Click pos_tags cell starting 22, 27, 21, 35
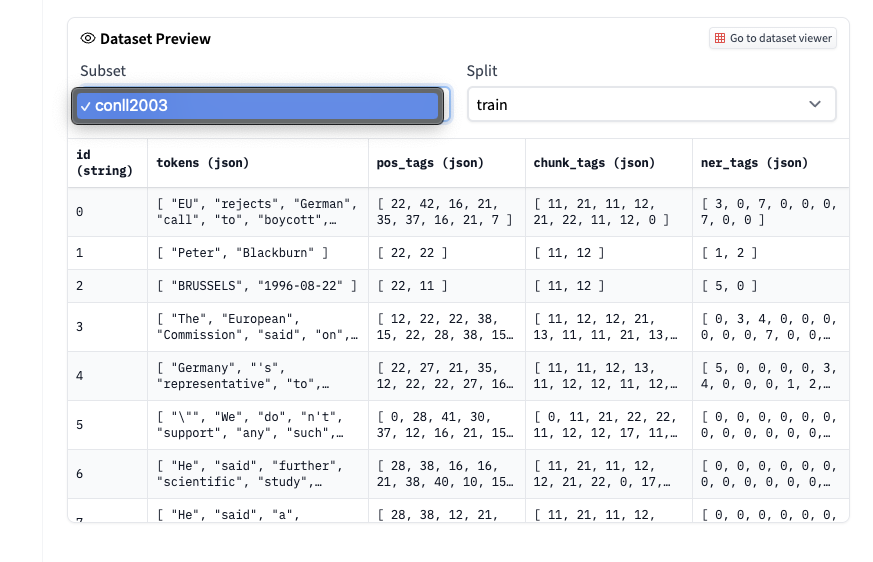This screenshot has width=873, height=562. coord(447,376)
